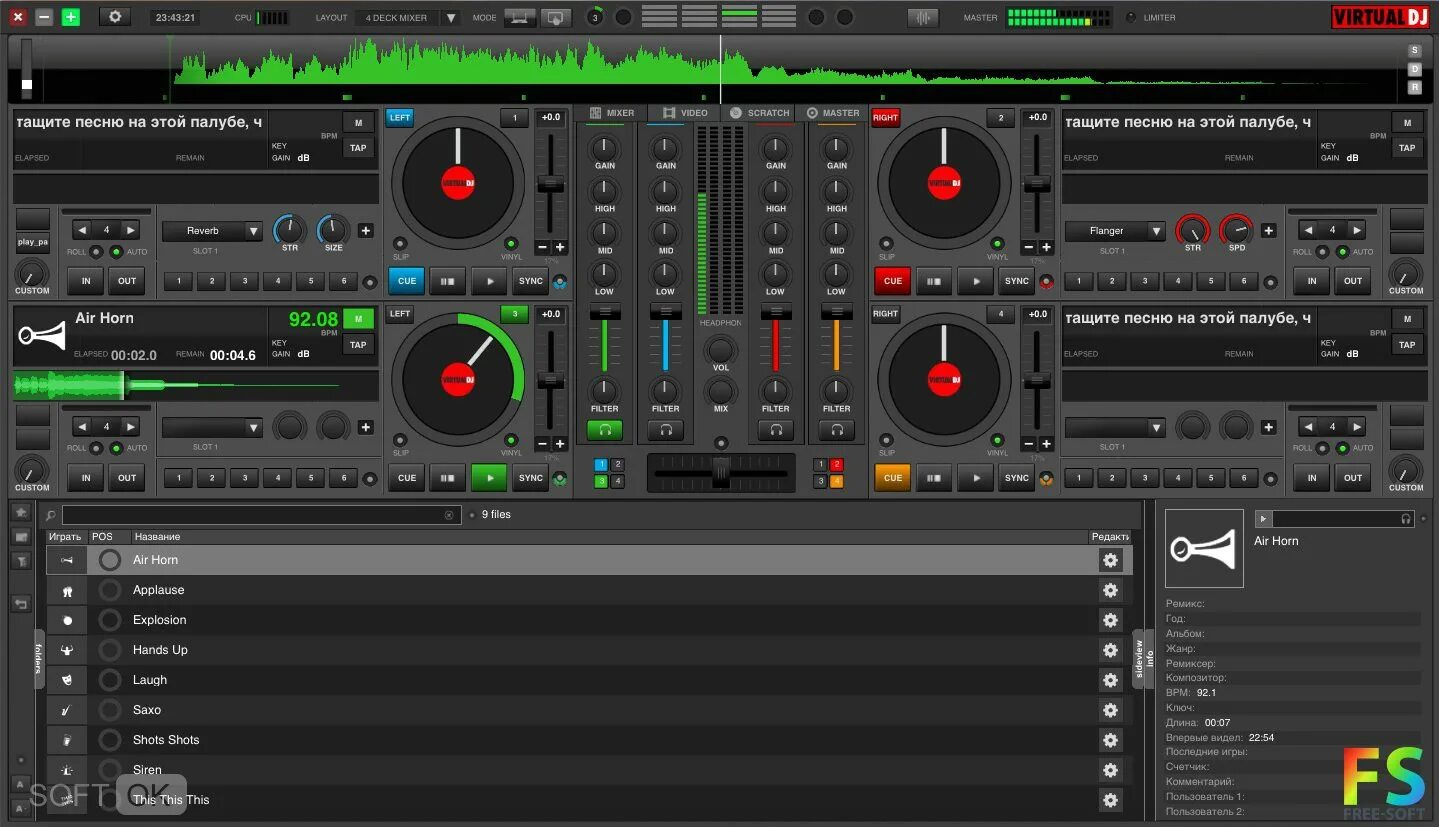Image resolution: width=1439 pixels, height=827 pixels.
Task: Toggle crossfader assign button 2 on right
Action: (837, 465)
